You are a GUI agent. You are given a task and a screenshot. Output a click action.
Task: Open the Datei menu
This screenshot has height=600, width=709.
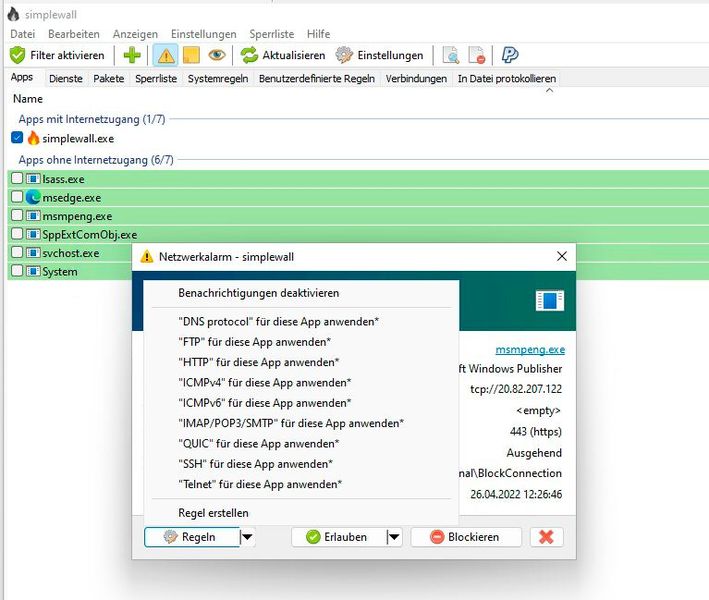[x=23, y=34]
